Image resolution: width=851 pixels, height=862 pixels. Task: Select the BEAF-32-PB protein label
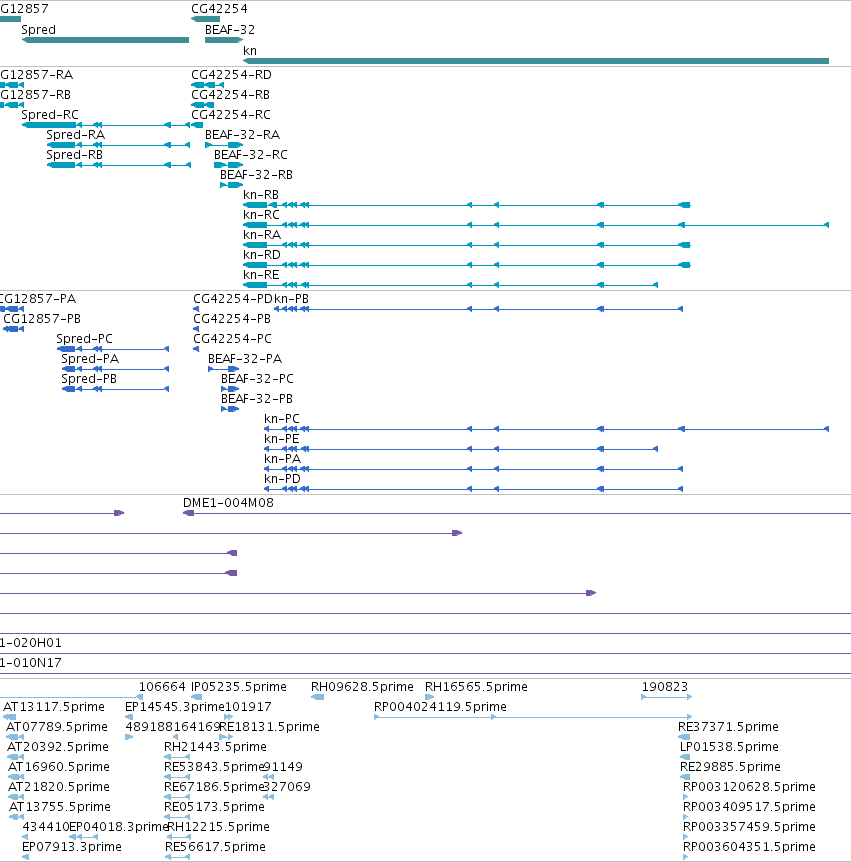coord(257,399)
